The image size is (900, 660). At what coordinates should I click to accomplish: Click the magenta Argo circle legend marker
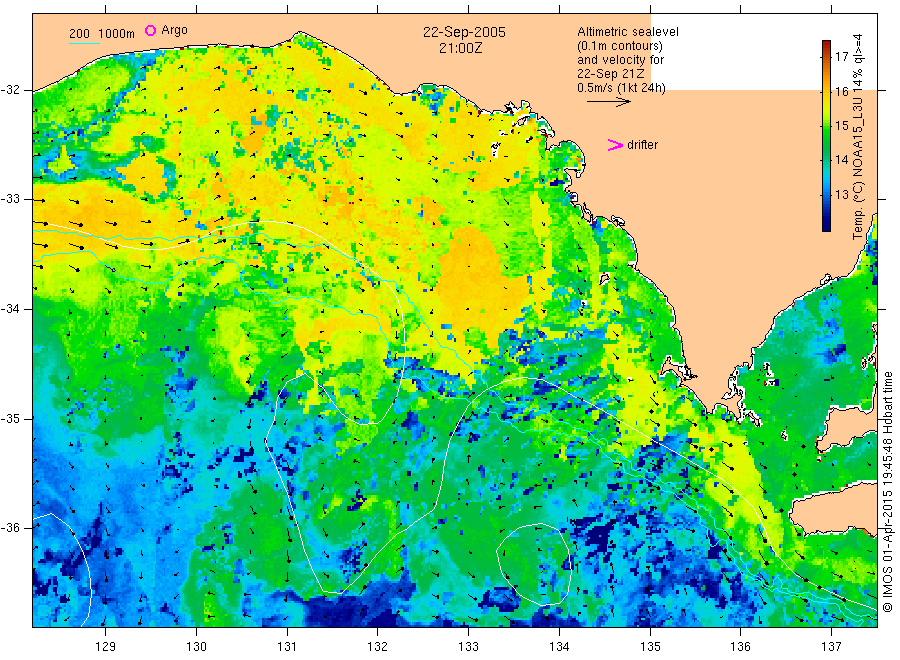[x=150, y=30]
